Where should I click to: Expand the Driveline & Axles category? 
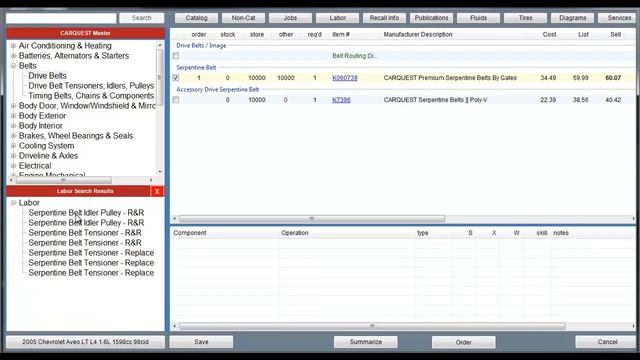[x=13, y=156]
